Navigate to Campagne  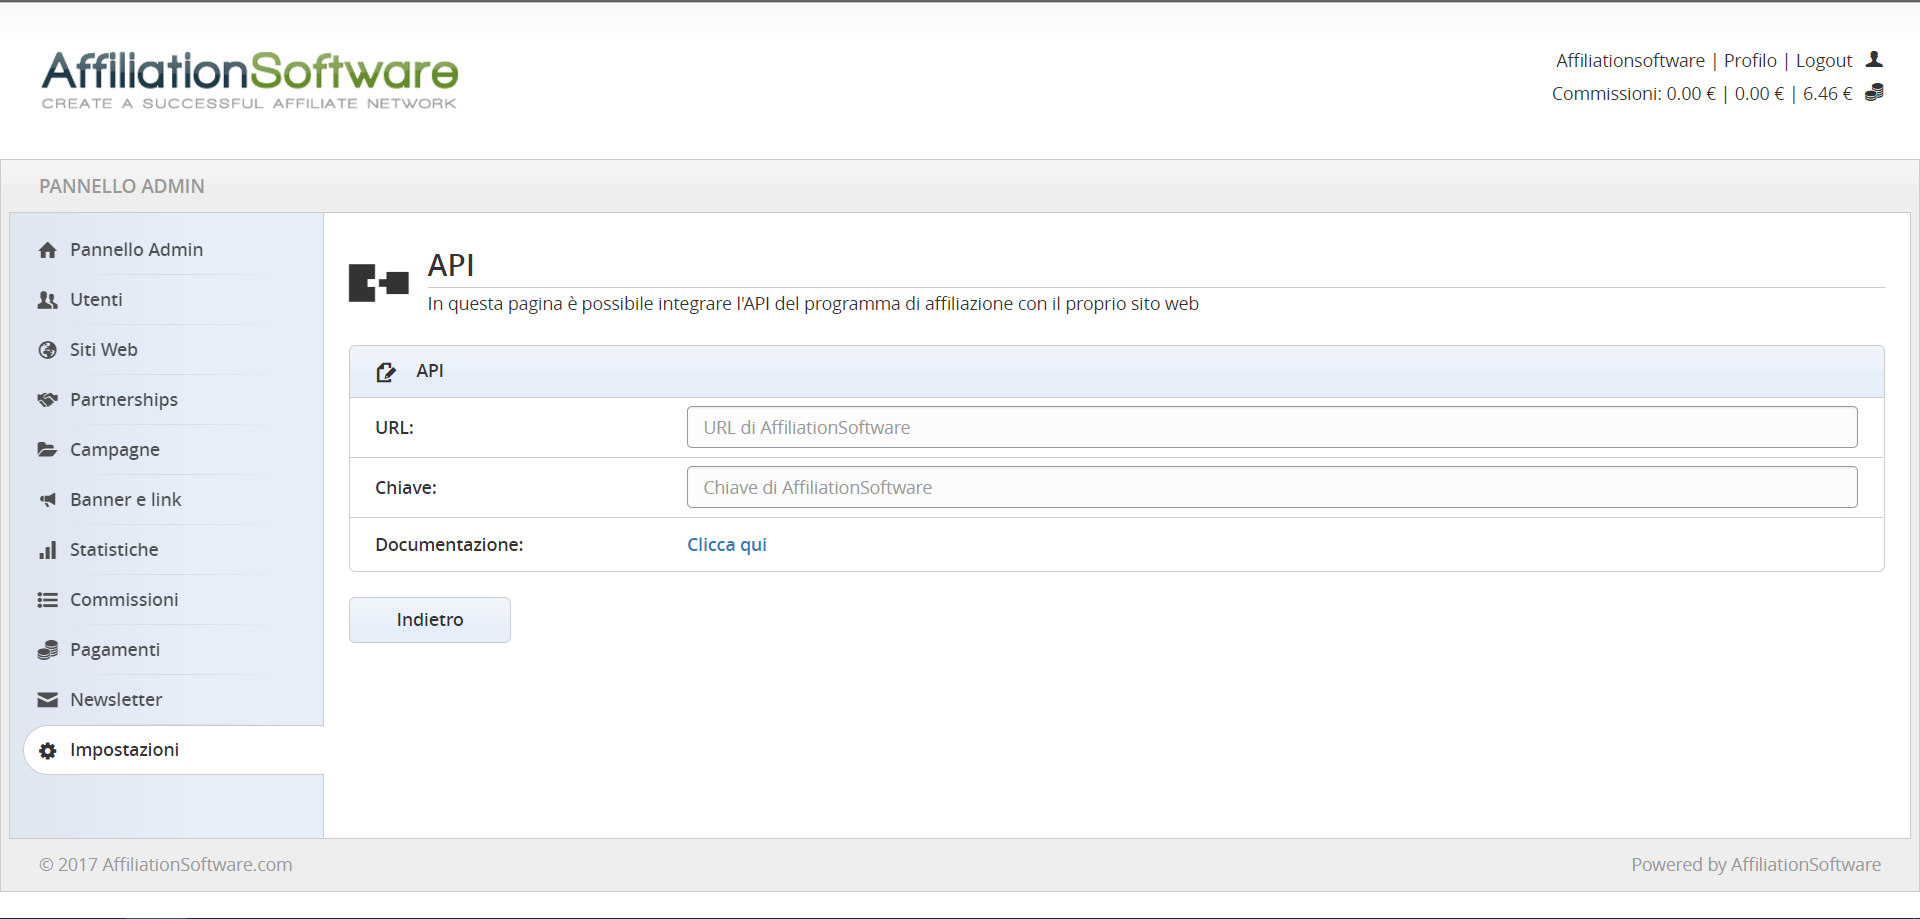[x=115, y=450]
